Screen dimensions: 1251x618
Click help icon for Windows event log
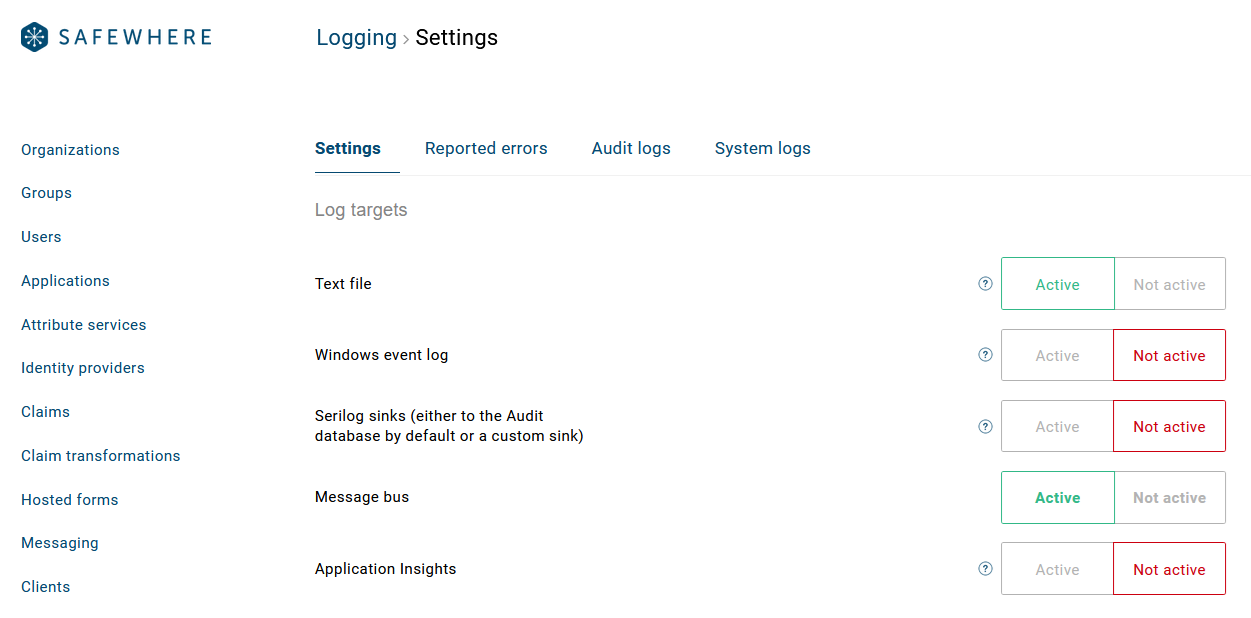point(985,355)
